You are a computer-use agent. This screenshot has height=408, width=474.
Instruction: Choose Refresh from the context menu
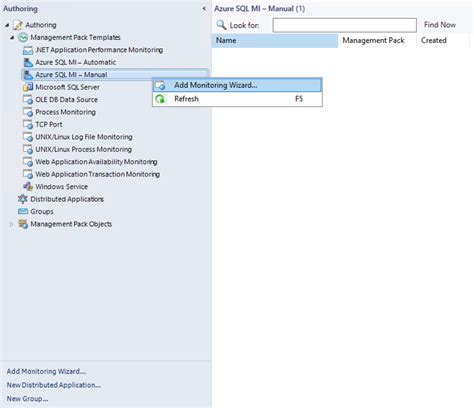(x=237, y=99)
